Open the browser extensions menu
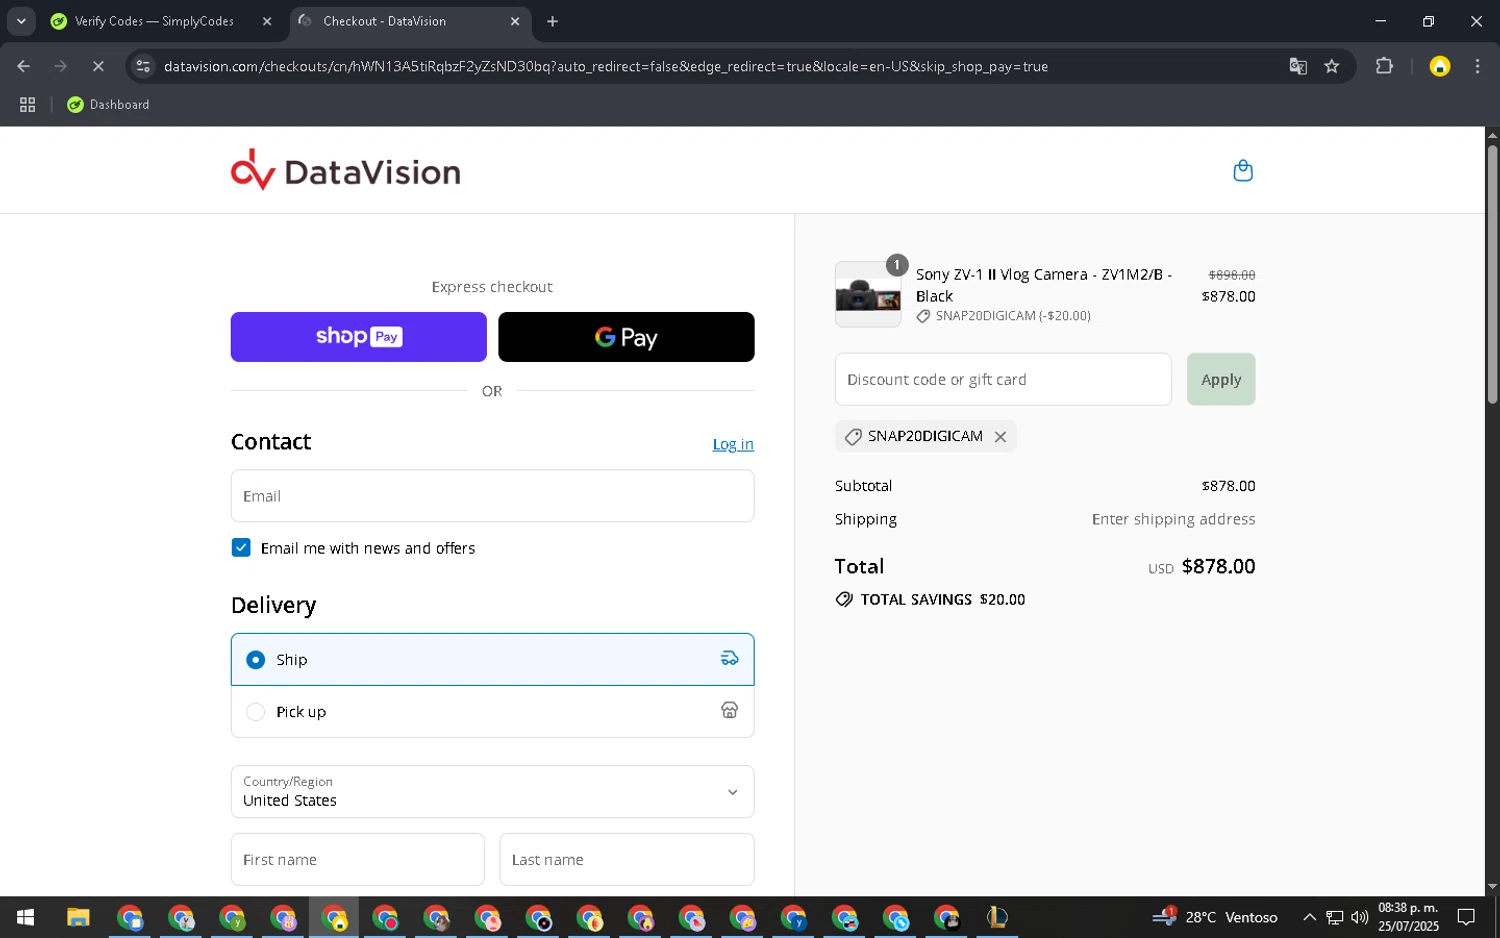Image resolution: width=1500 pixels, height=938 pixels. [1384, 66]
